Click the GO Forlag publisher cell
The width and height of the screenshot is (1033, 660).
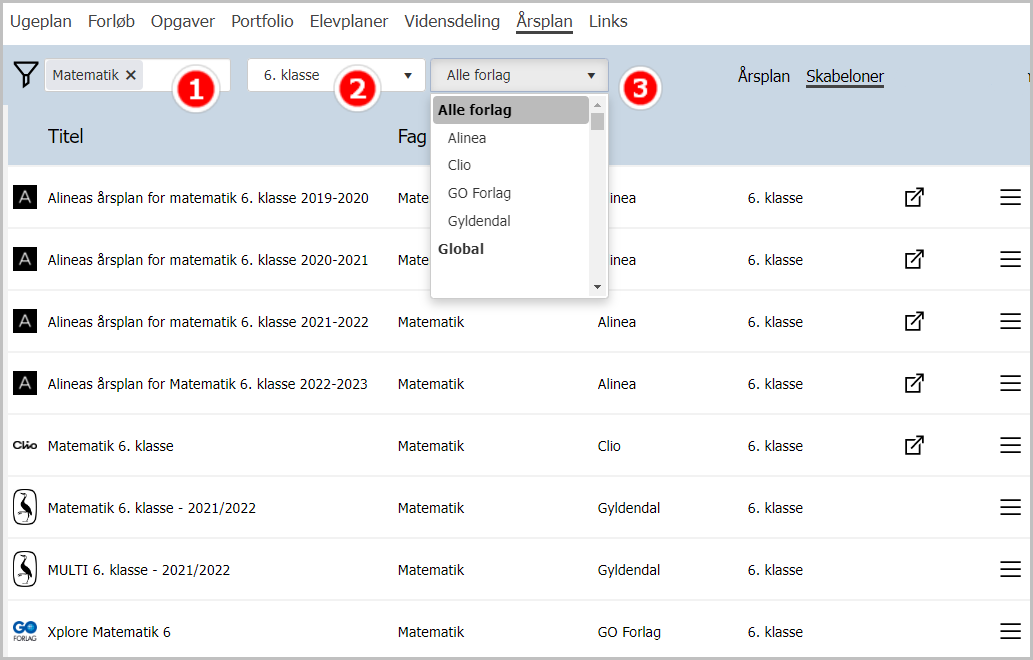629,632
